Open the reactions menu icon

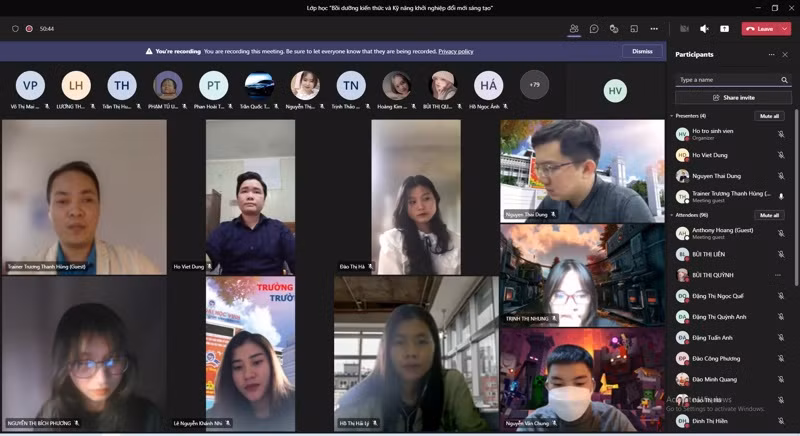pos(614,28)
